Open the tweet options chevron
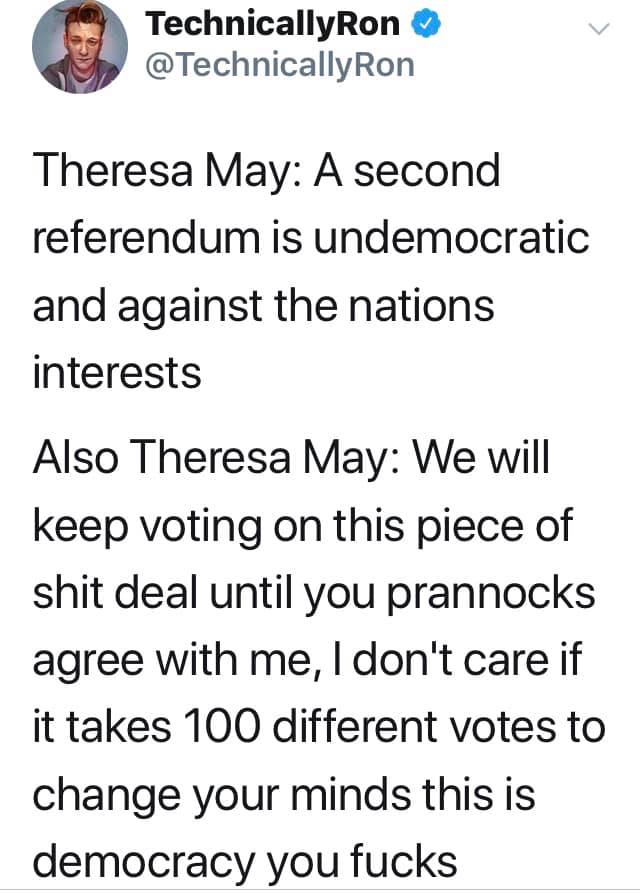Image resolution: width=640 pixels, height=893 pixels. [597, 31]
